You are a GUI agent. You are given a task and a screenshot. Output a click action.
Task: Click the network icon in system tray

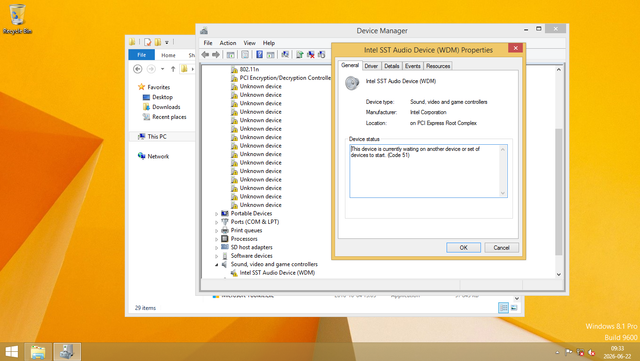[x=580, y=352]
